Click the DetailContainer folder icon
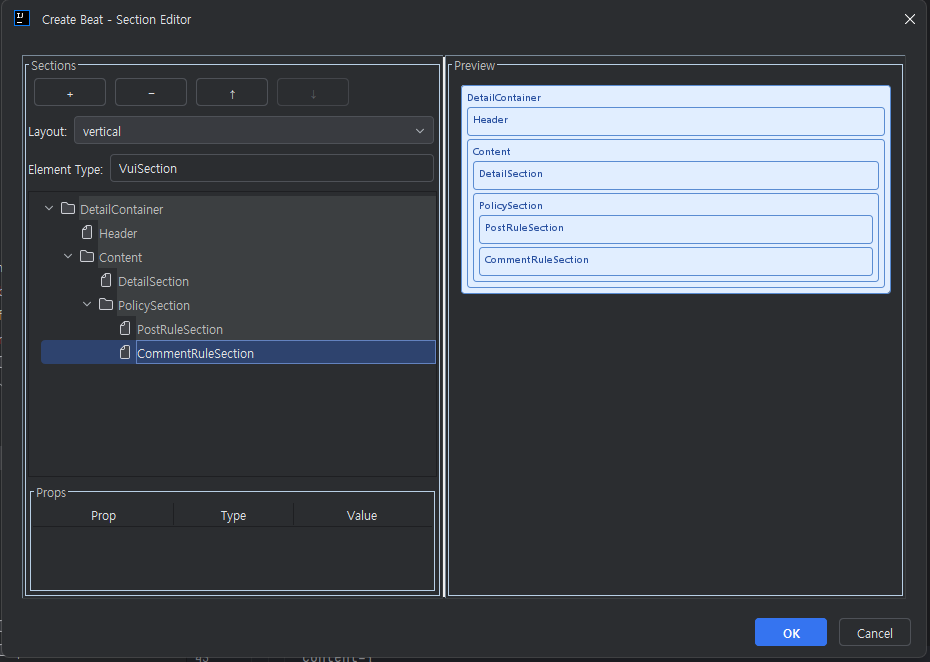Image resolution: width=930 pixels, height=662 pixels. (x=68, y=209)
